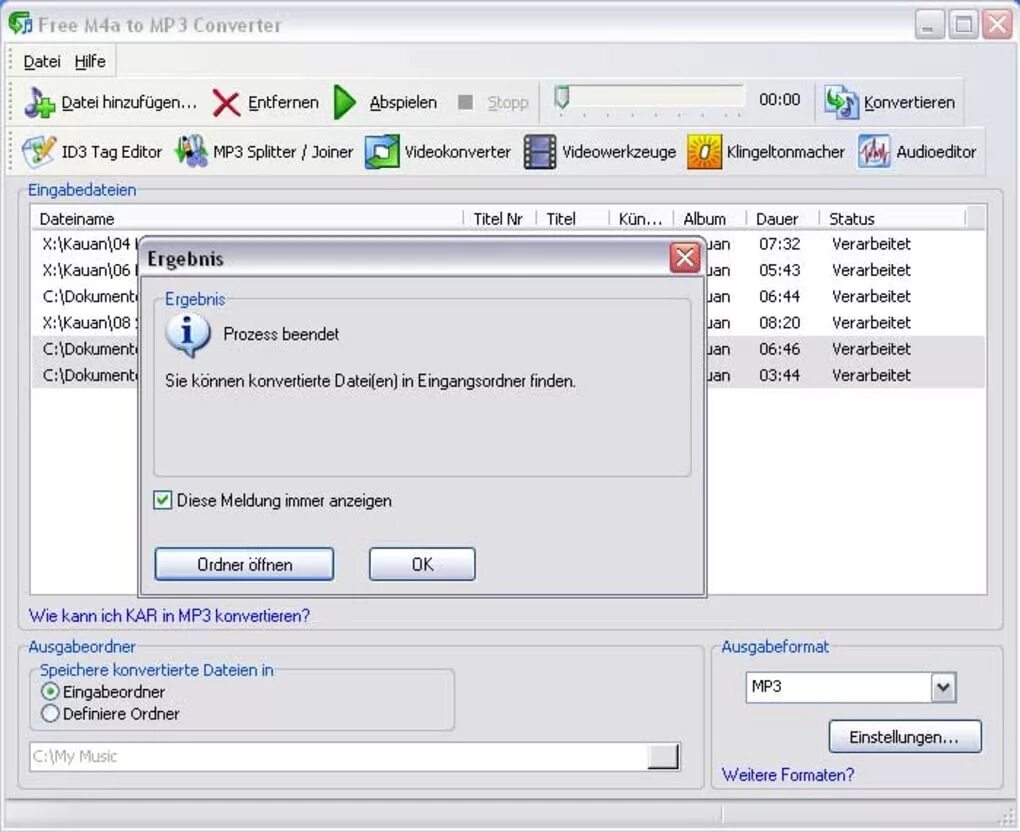Open the Datei menu
This screenshot has width=1020, height=832.
42,61
